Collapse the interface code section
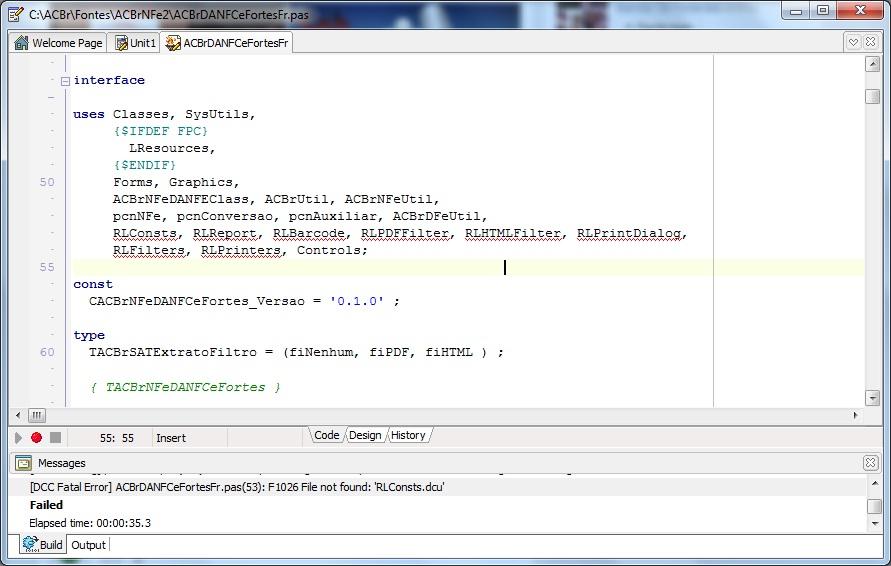 (x=65, y=81)
